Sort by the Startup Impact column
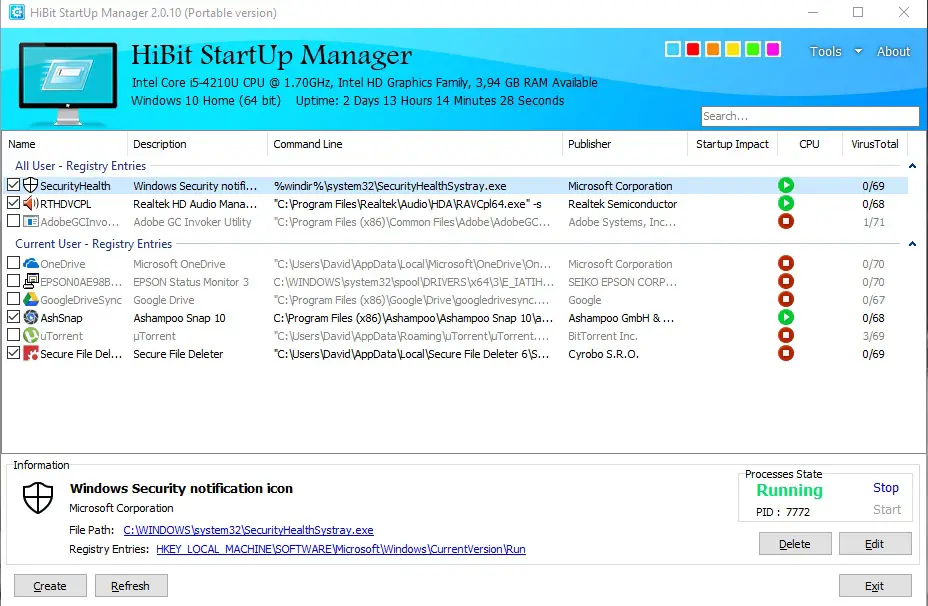The width and height of the screenshot is (928, 606). click(732, 144)
